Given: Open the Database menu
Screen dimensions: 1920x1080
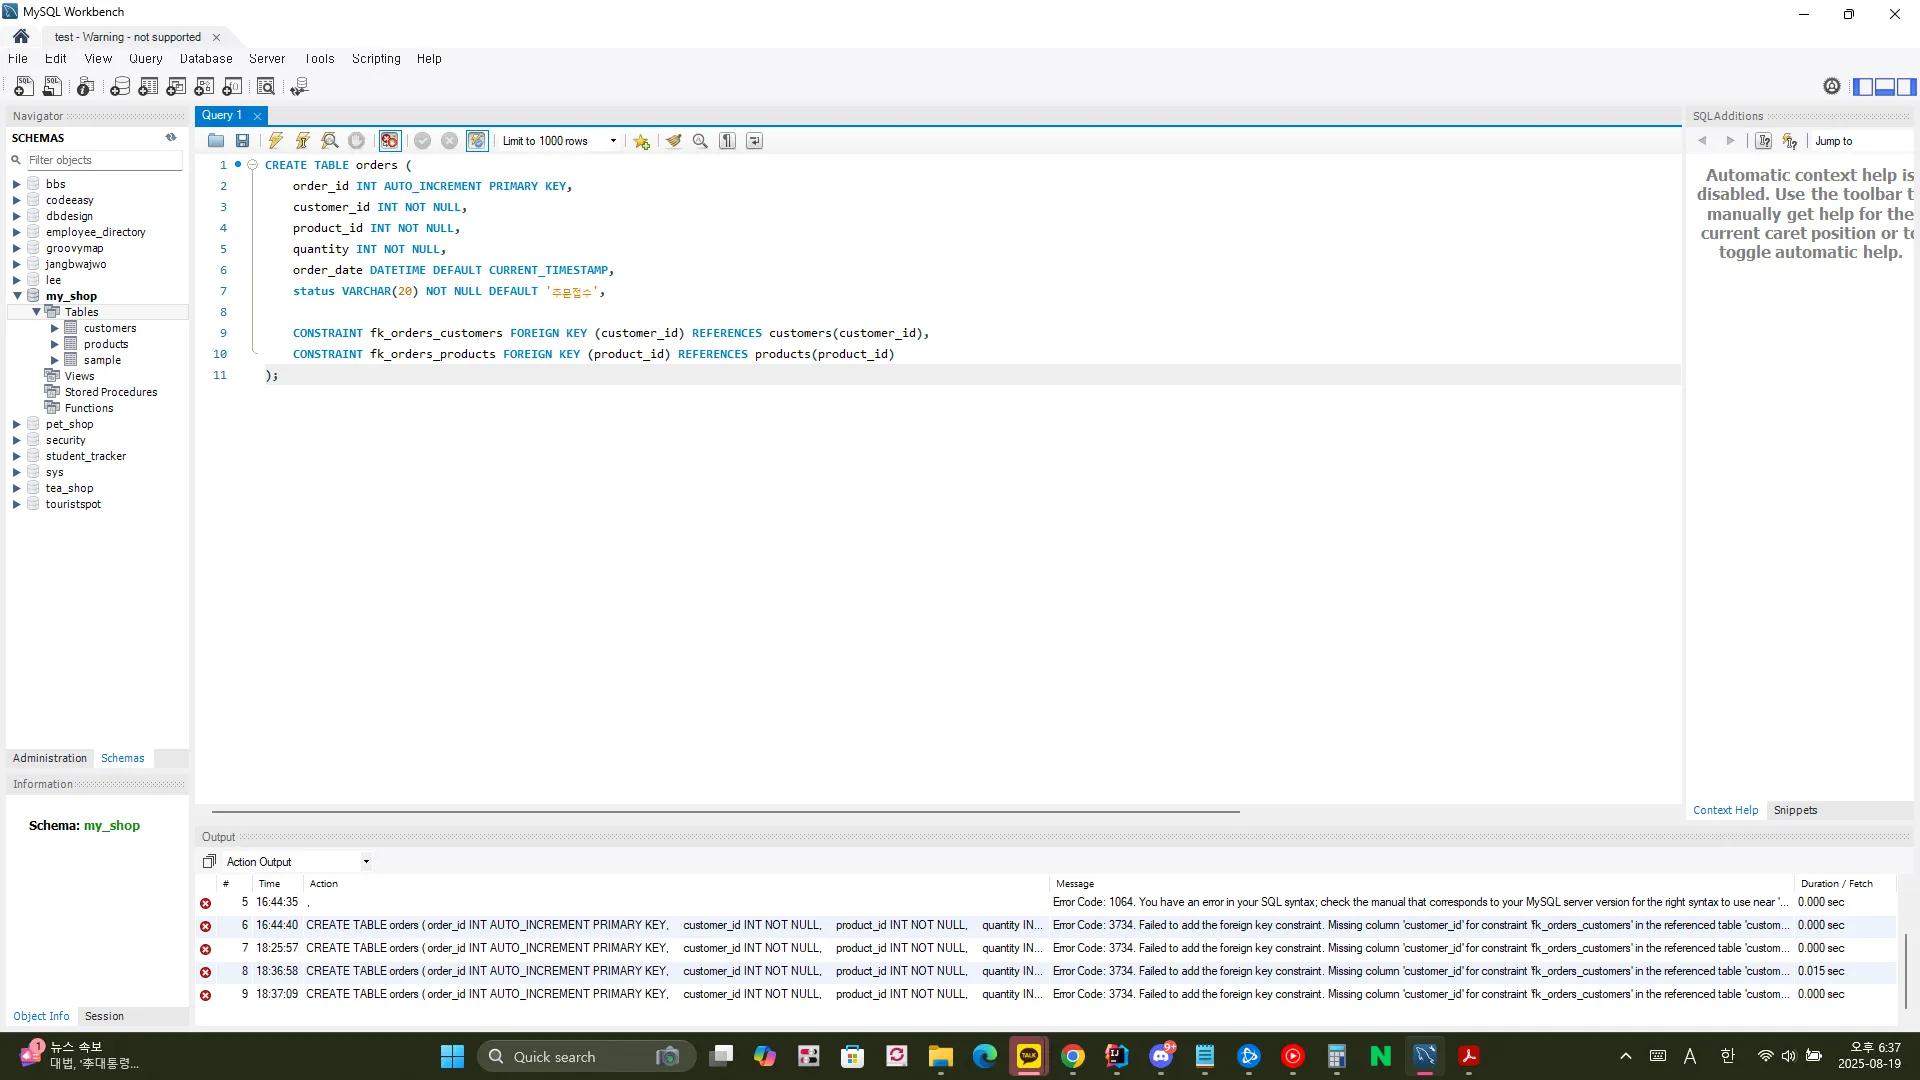Looking at the screenshot, I should pos(206,59).
